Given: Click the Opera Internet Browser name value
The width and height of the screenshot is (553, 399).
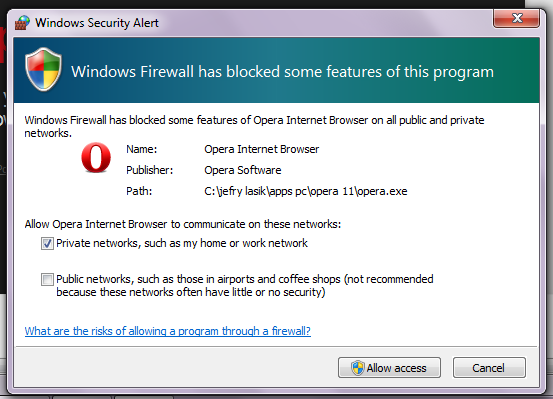Looking at the screenshot, I should (x=261, y=149).
